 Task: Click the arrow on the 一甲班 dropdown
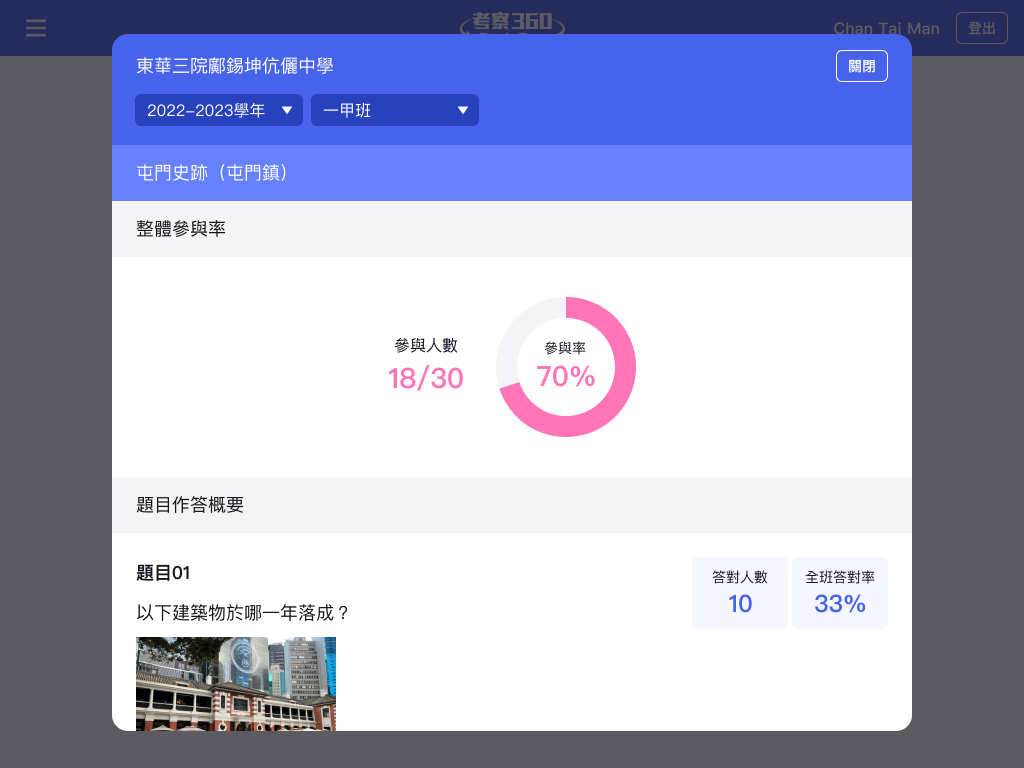click(463, 110)
